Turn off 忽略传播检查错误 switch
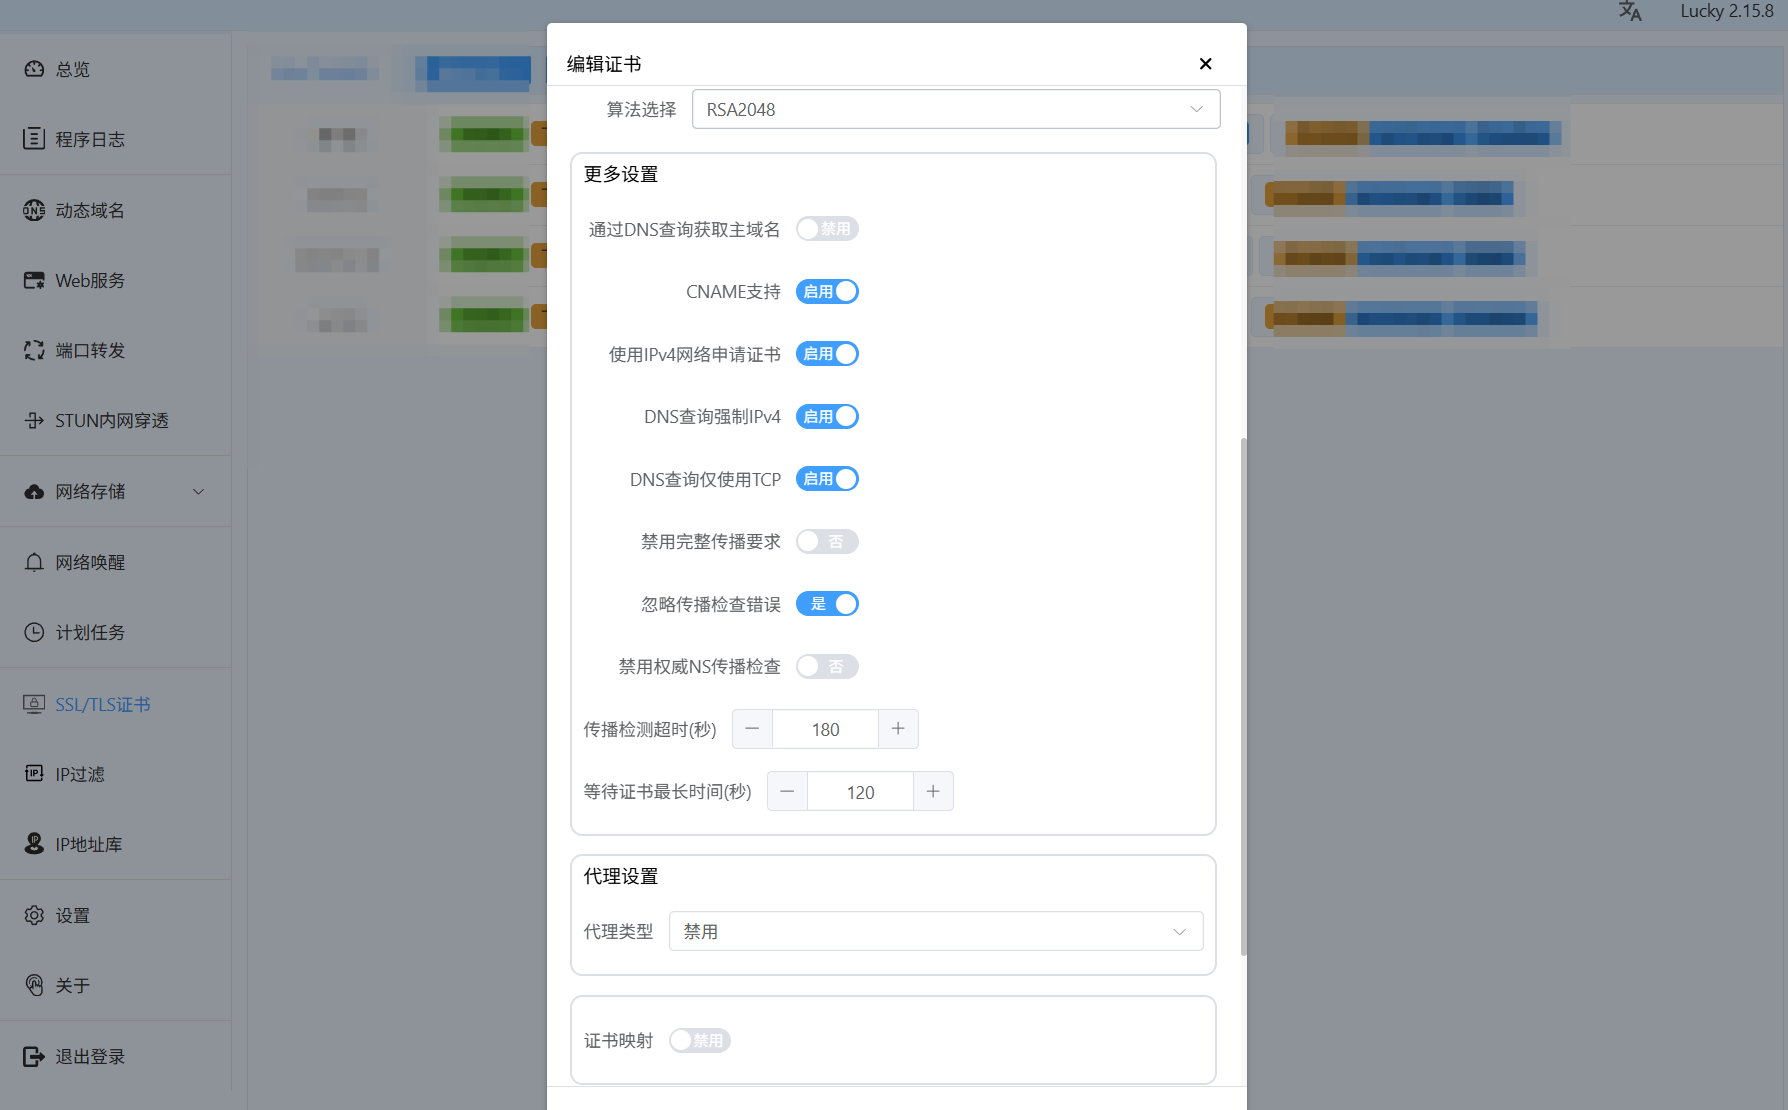Screen dimensions: 1788x1110 click(x=827, y=604)
